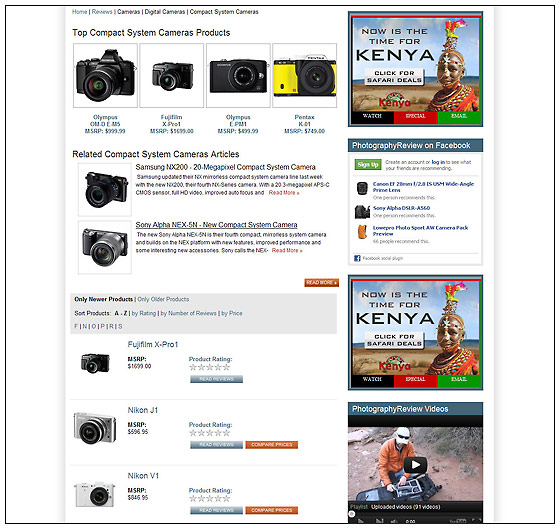Jump to letter R in alphabet index
The height and width of the screenshot is (529, 560).
point(112,326)
